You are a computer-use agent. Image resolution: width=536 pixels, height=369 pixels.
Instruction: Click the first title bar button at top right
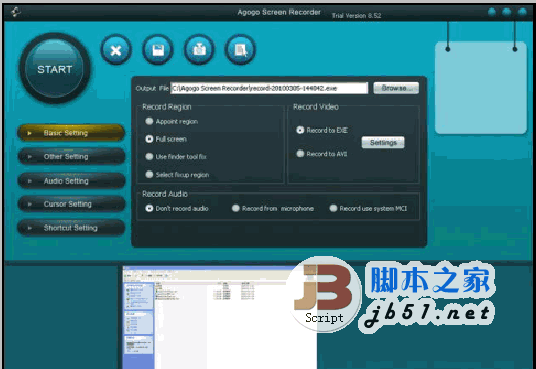pyautogui.click(x=492, y=12)
